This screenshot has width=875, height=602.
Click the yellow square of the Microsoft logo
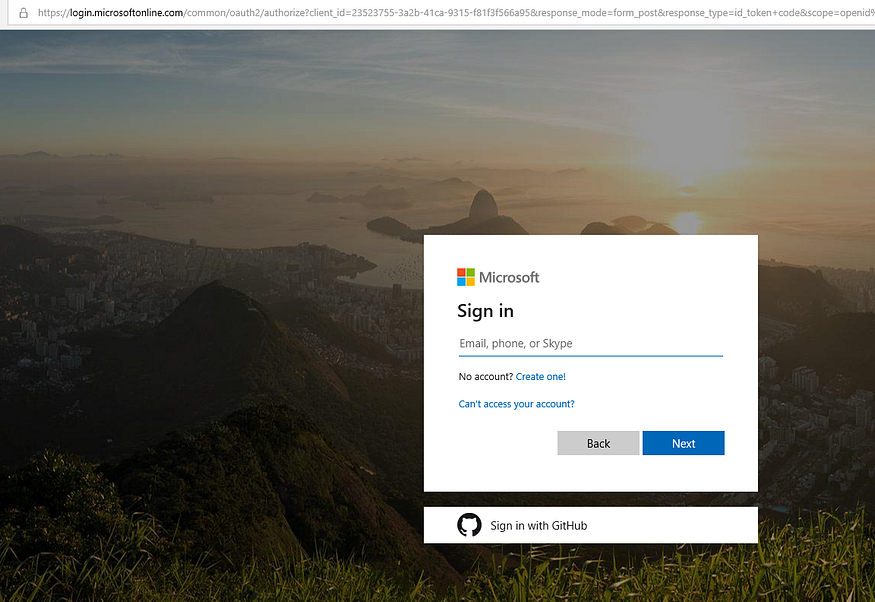tap(470, 281)
